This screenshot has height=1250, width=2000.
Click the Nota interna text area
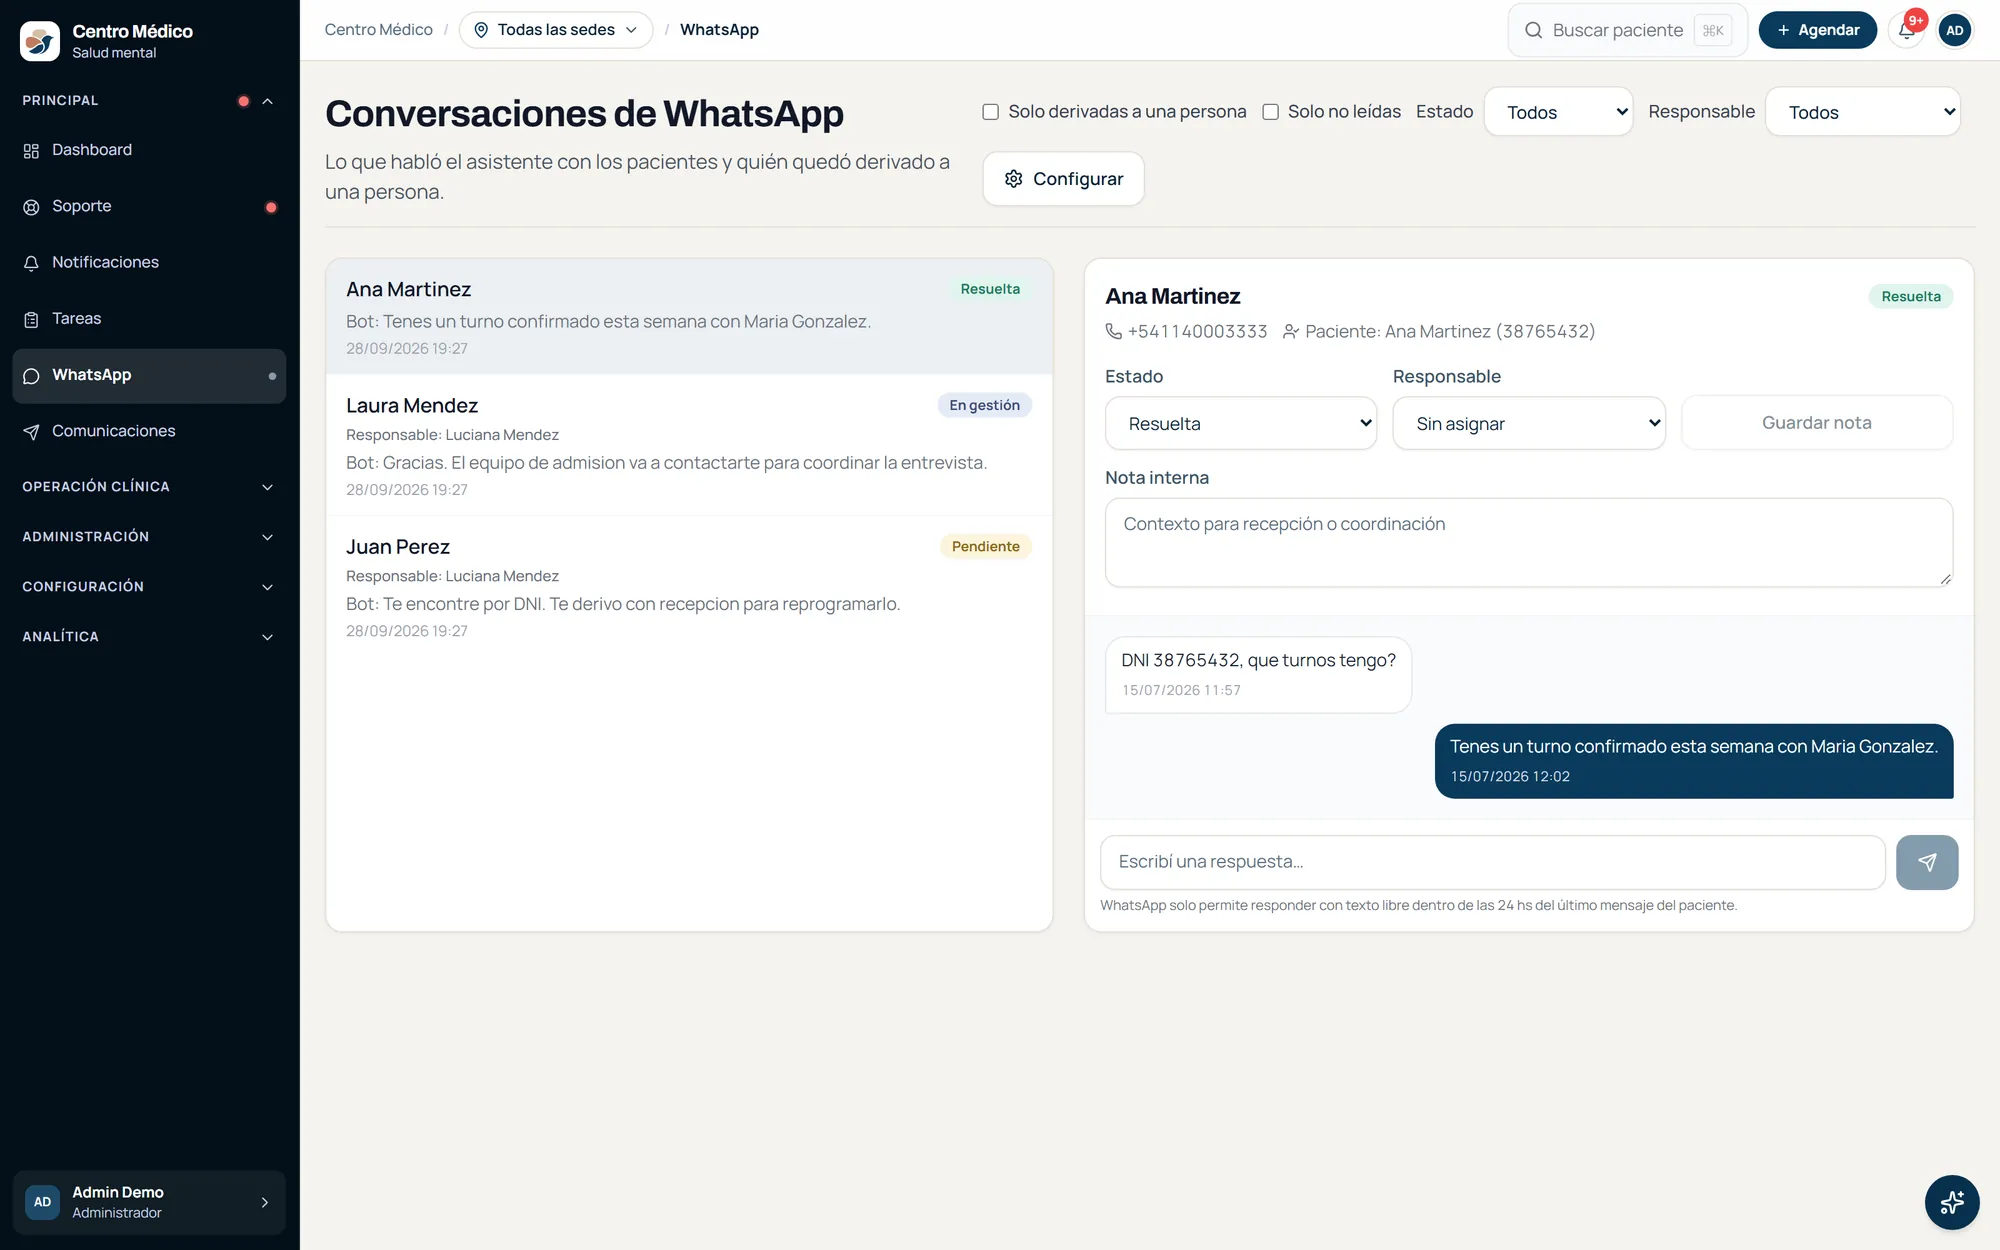pyautogui.click(x=1529, y=542)
